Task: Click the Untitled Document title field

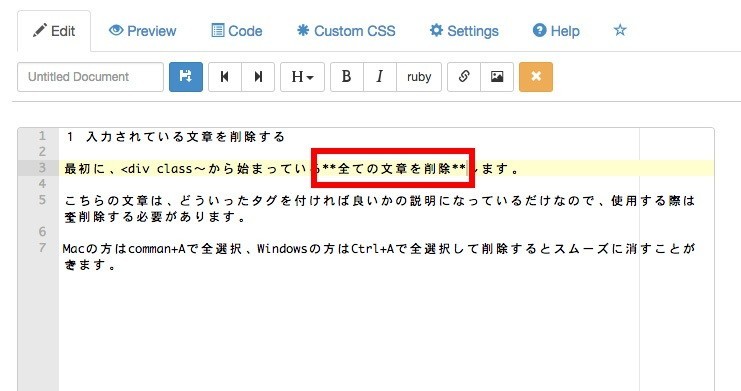Action: click(90, 77)
